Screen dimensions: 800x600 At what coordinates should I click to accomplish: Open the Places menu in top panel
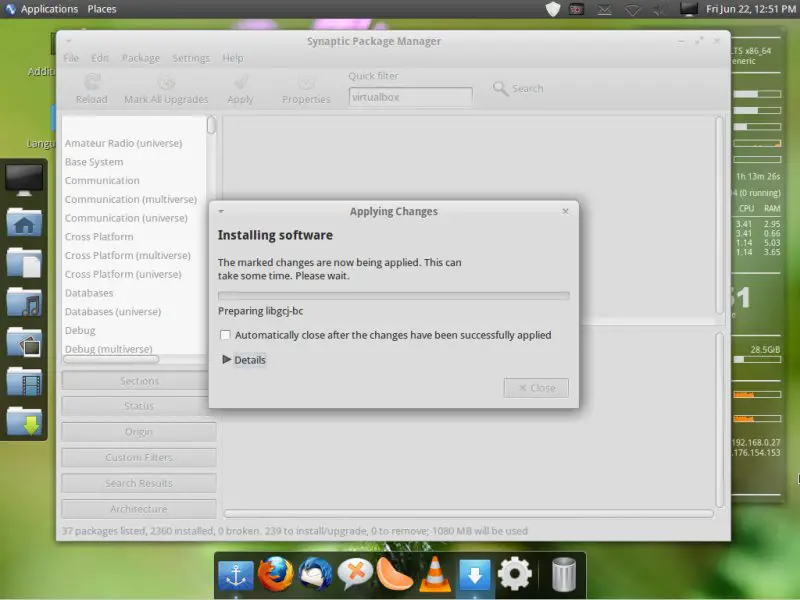pos(102,9)
